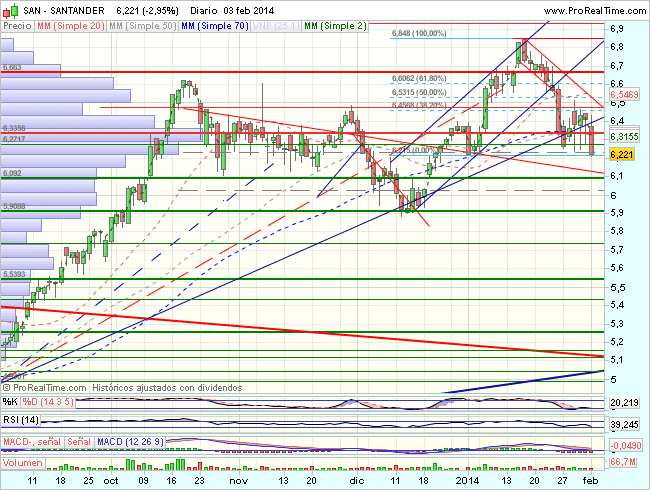Click the Señal label in MACD panel
Screen dimensions: 650x490
pos(79,442)
